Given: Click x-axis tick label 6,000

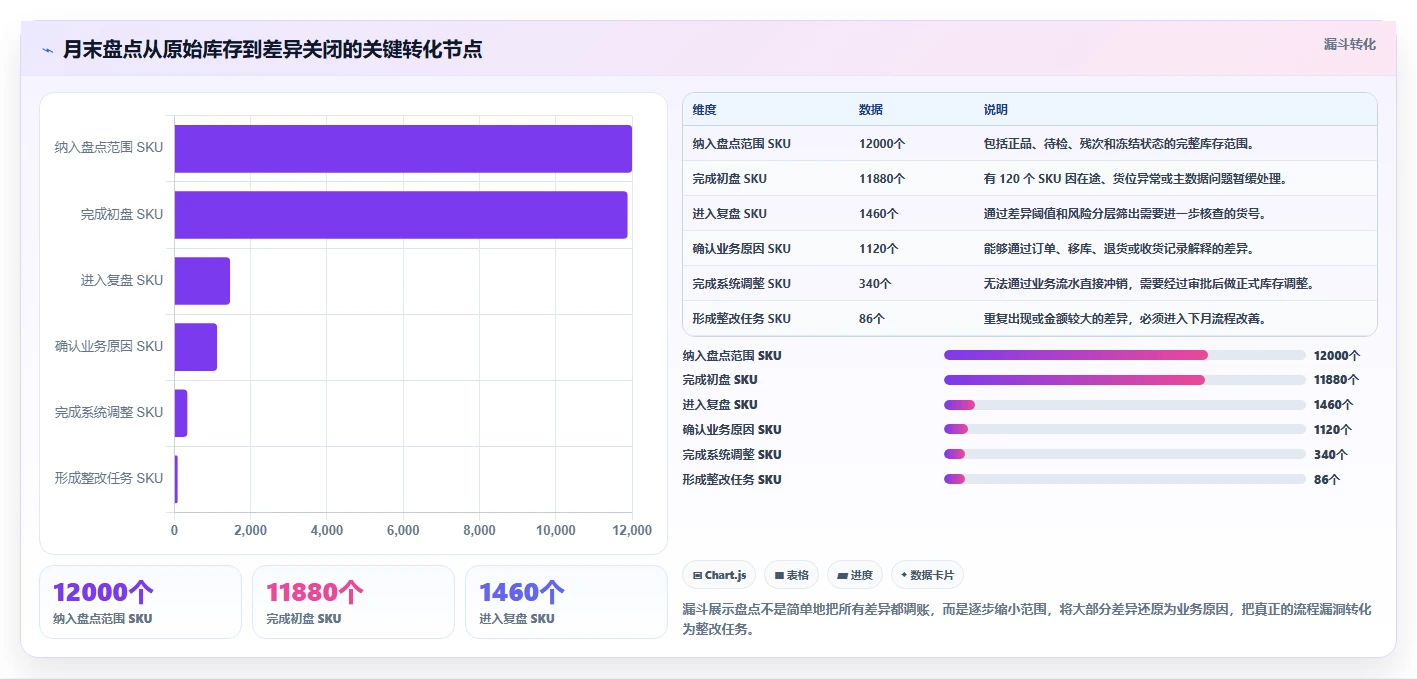Looking at the screenshot, I should pyautogui.click(x=403, y=530).
